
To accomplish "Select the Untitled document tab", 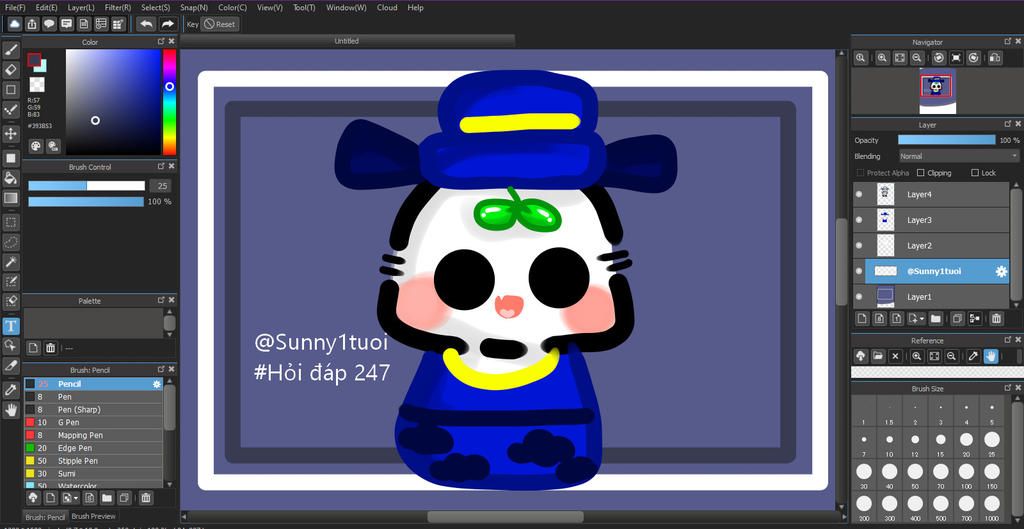I will [347, 41].
